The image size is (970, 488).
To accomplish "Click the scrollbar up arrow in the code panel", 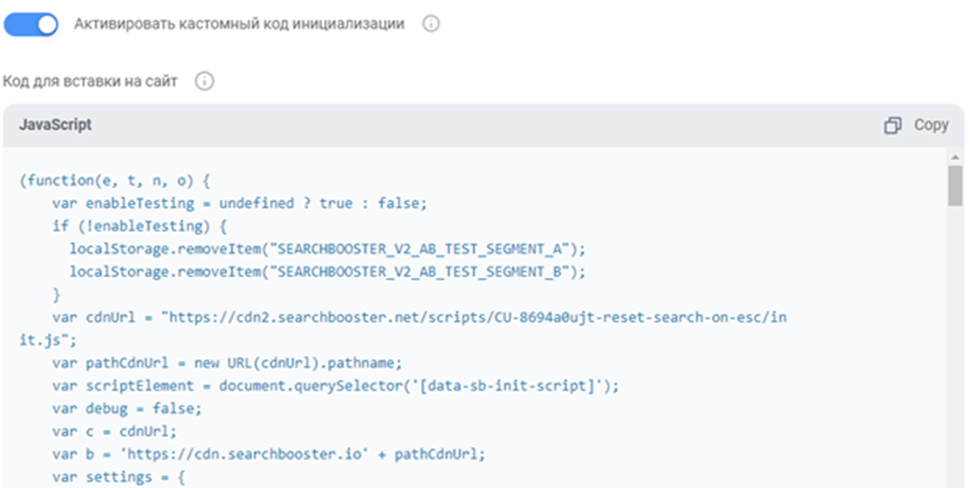I will [955, 158].
